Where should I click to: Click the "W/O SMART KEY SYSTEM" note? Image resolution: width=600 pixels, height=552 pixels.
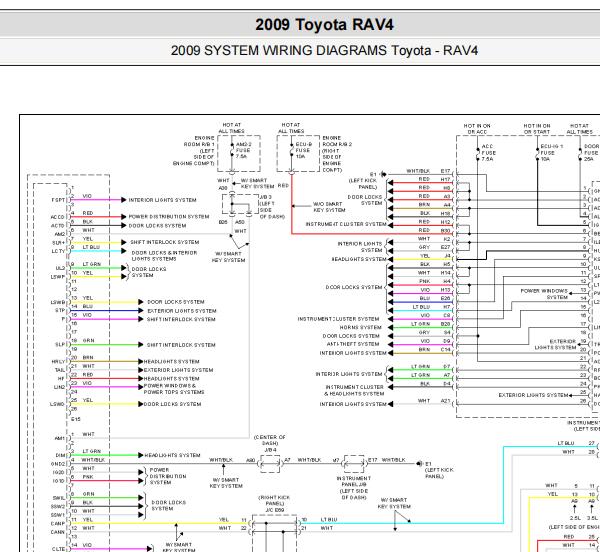tap(329, 207)
